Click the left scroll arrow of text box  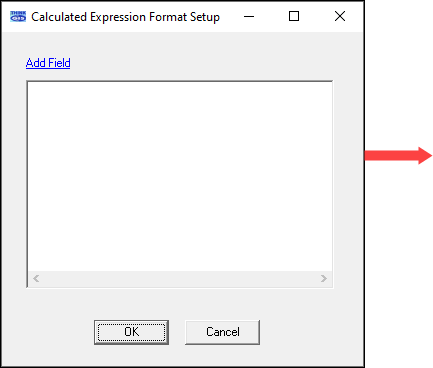tap(36, 278)
